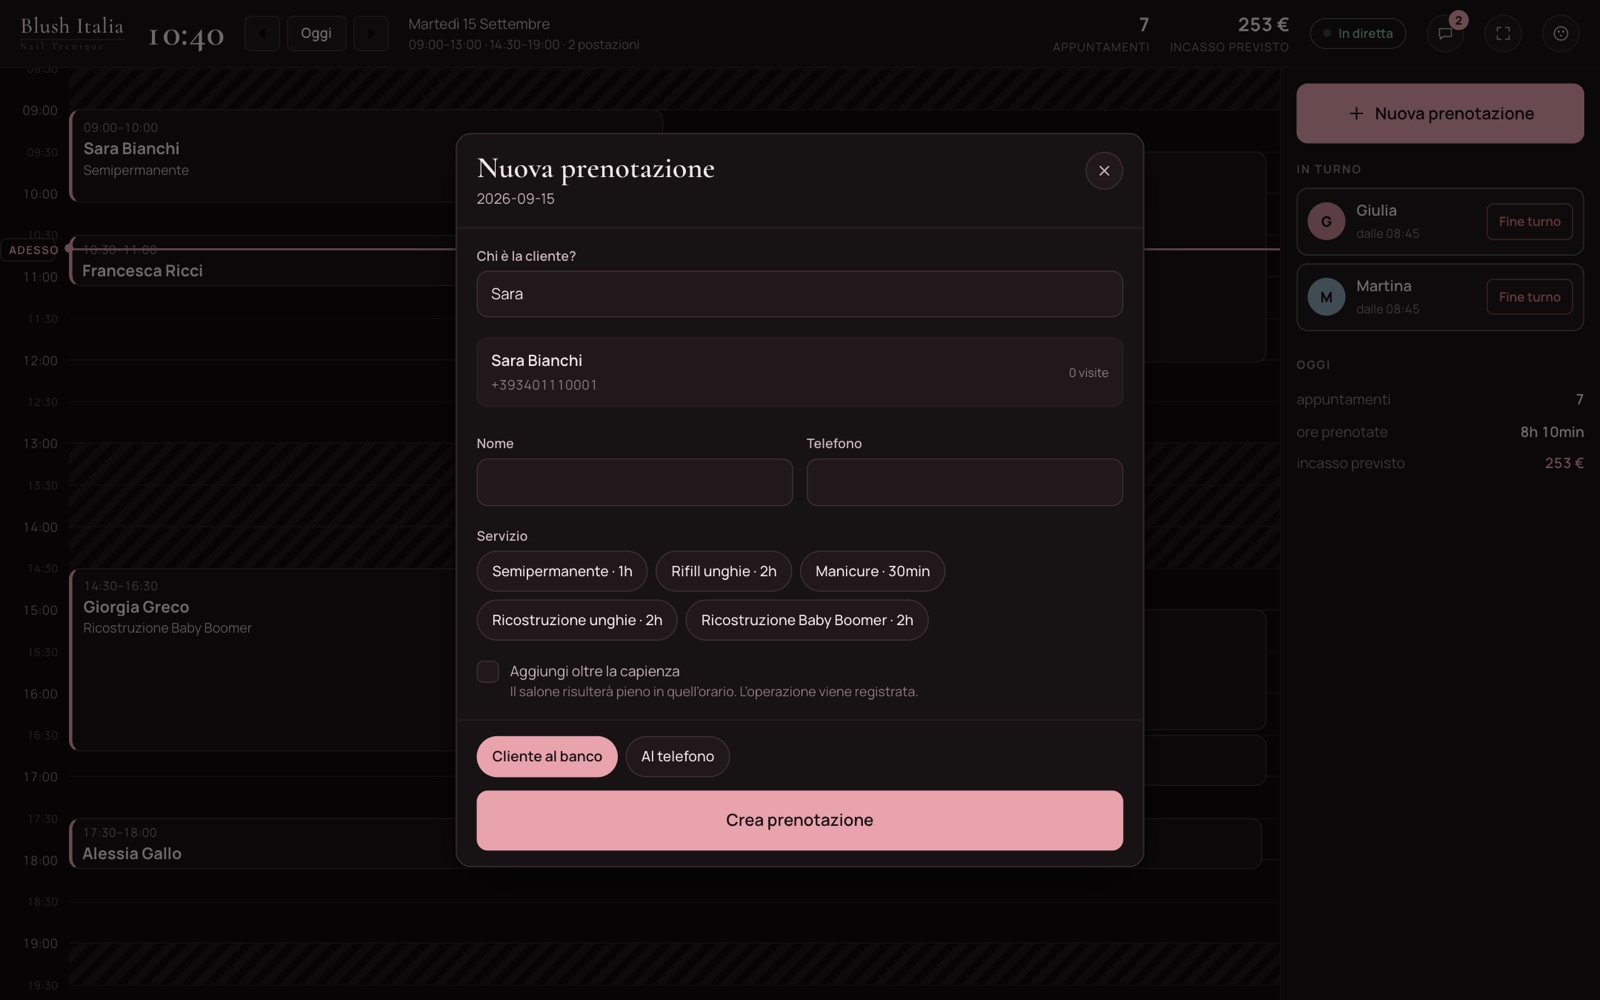Select Semipermanente · 1h service
Image resolution: width=1600 pixels, height=1000 pixels.
[x=562, y=571]
